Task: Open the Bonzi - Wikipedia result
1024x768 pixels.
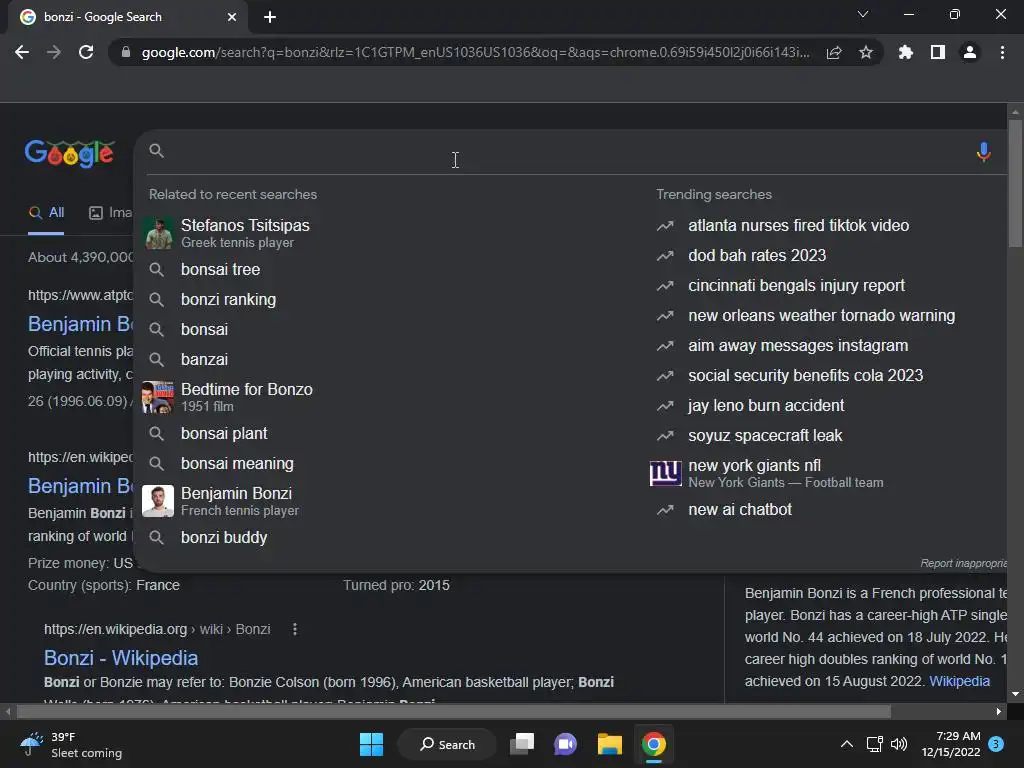Action: 121,658
